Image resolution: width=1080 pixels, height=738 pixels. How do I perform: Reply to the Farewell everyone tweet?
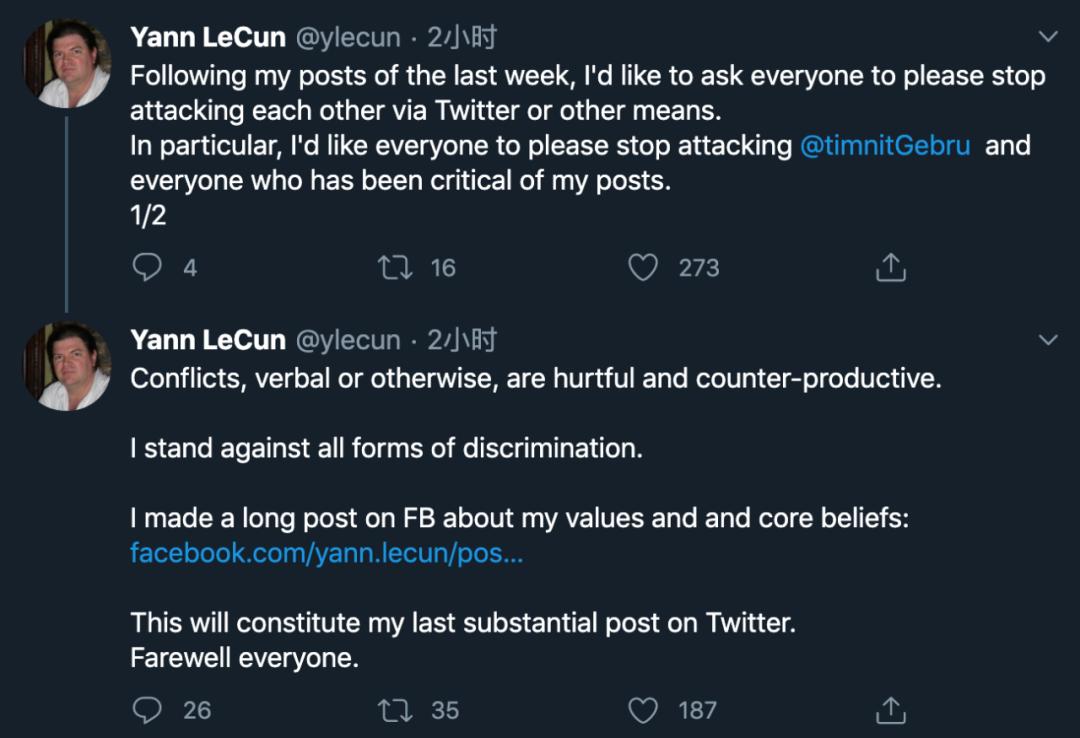coord(148,710)
